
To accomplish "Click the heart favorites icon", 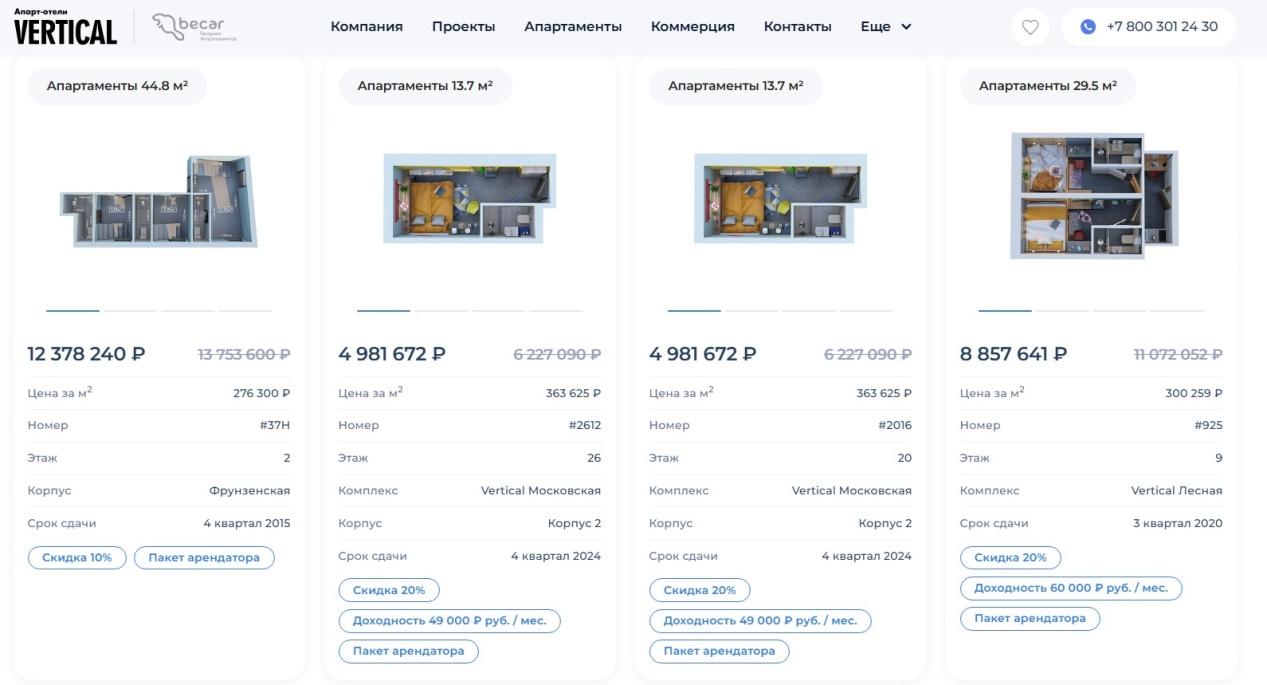I will click(1030, 27).
